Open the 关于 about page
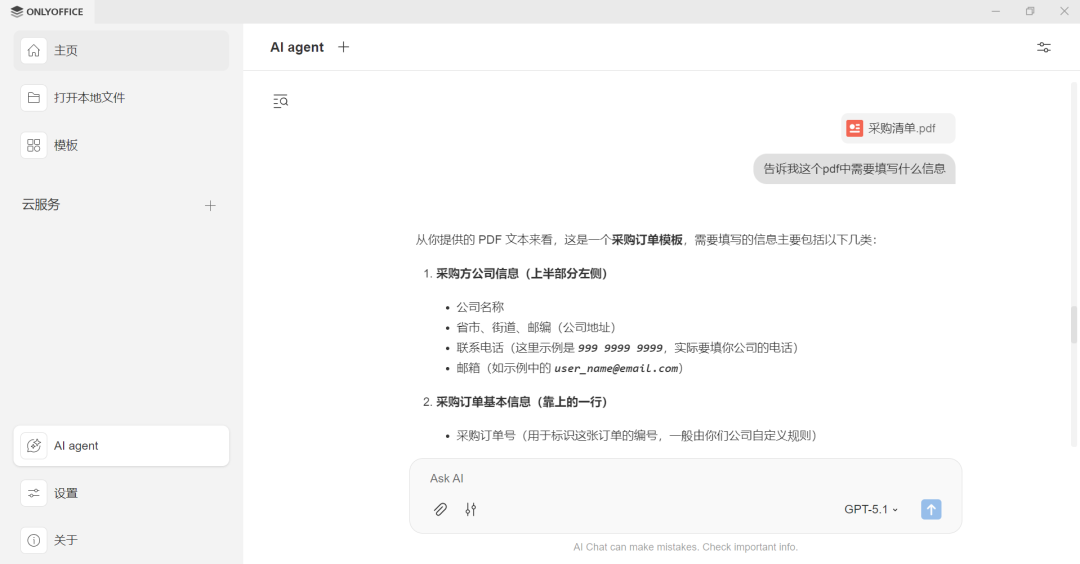The height and width of the screenshot is (564, 1080). [x=121, y=541]
